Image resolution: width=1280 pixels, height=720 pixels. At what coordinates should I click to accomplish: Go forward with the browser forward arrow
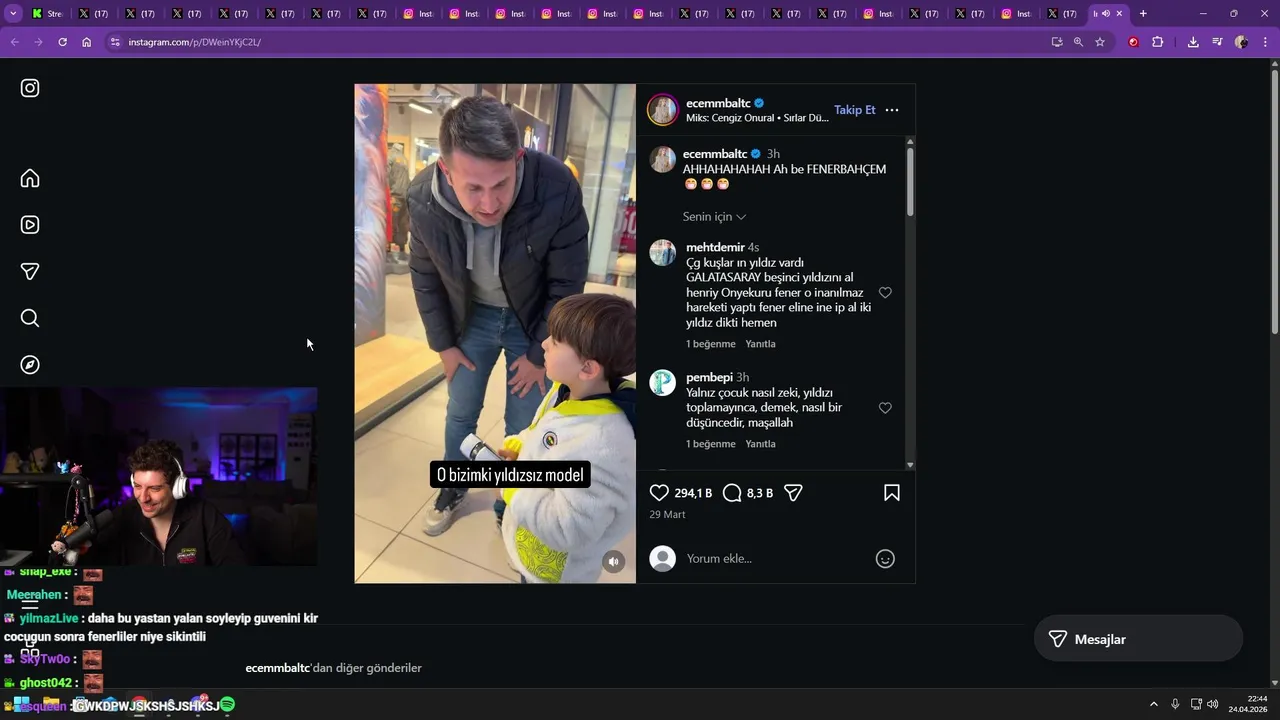click(x=38, y=42)
